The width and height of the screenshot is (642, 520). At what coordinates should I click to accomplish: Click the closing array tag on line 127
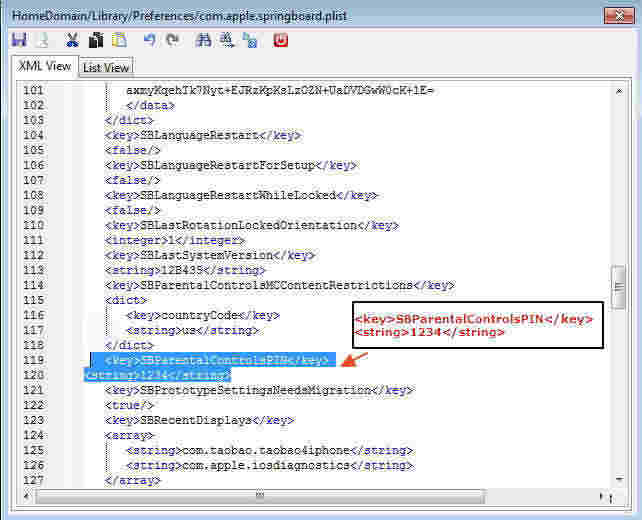[133, 480]
